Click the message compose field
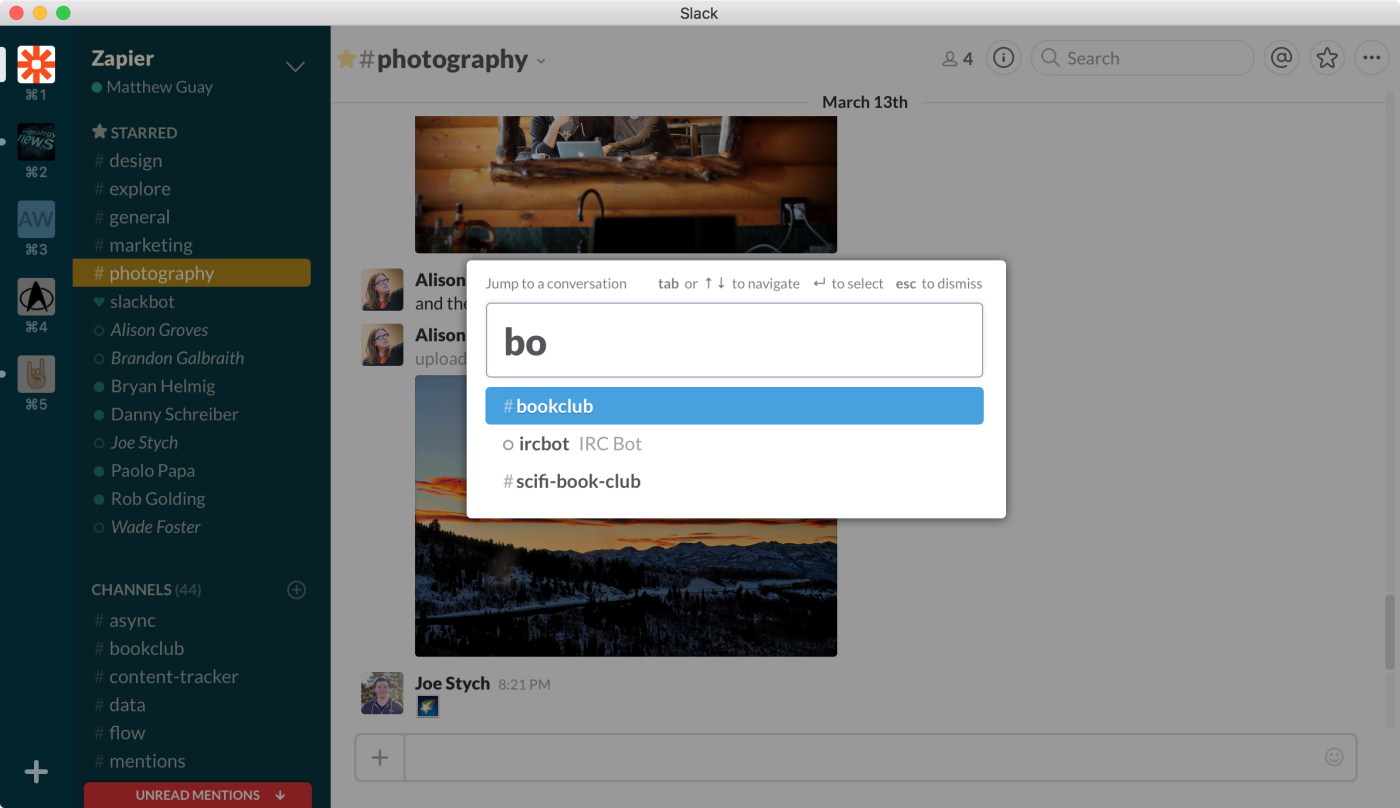Viewport: 1400px width, 808px height. click(880, 757)
